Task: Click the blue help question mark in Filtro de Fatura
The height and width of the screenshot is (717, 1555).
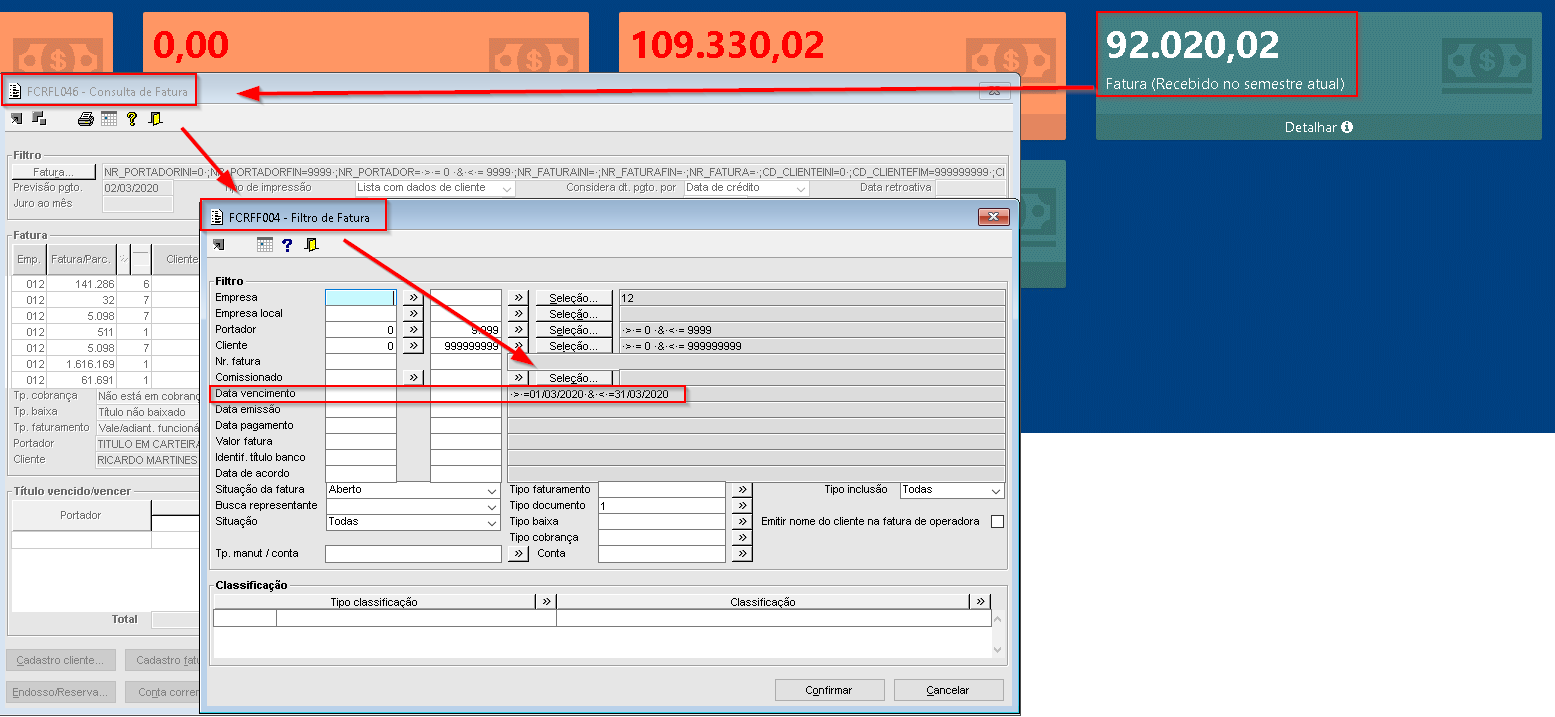Action: click(287, 245)
